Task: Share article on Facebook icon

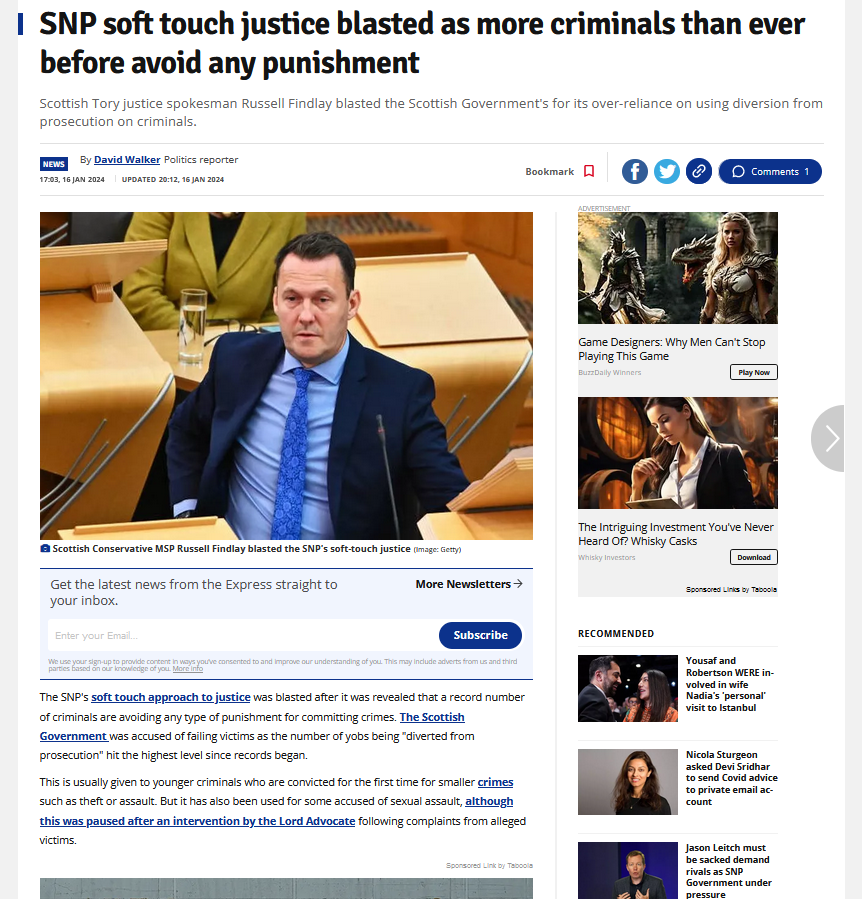Action: (x=634, y=171)
